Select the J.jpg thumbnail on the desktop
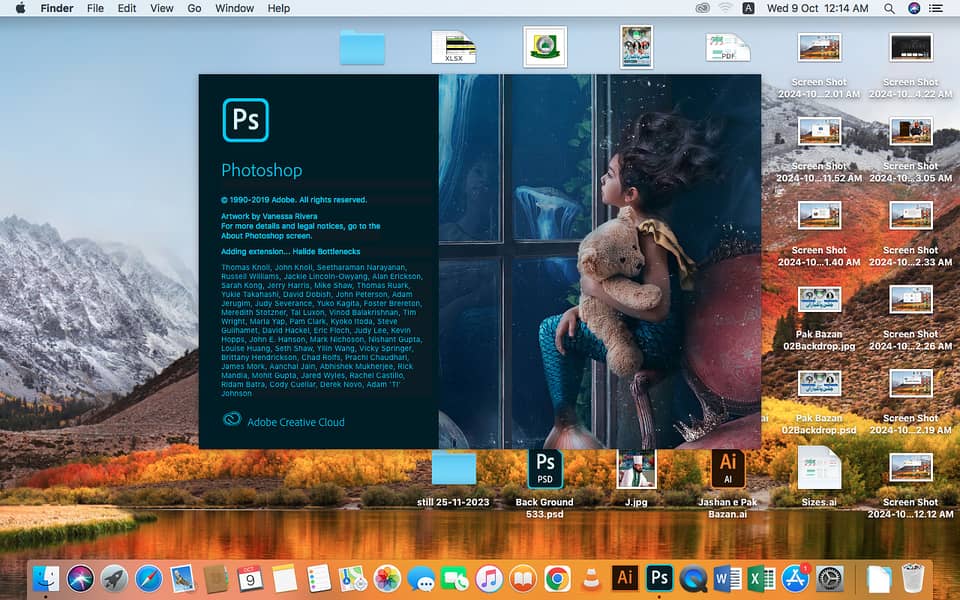 [x=637, y=468]
